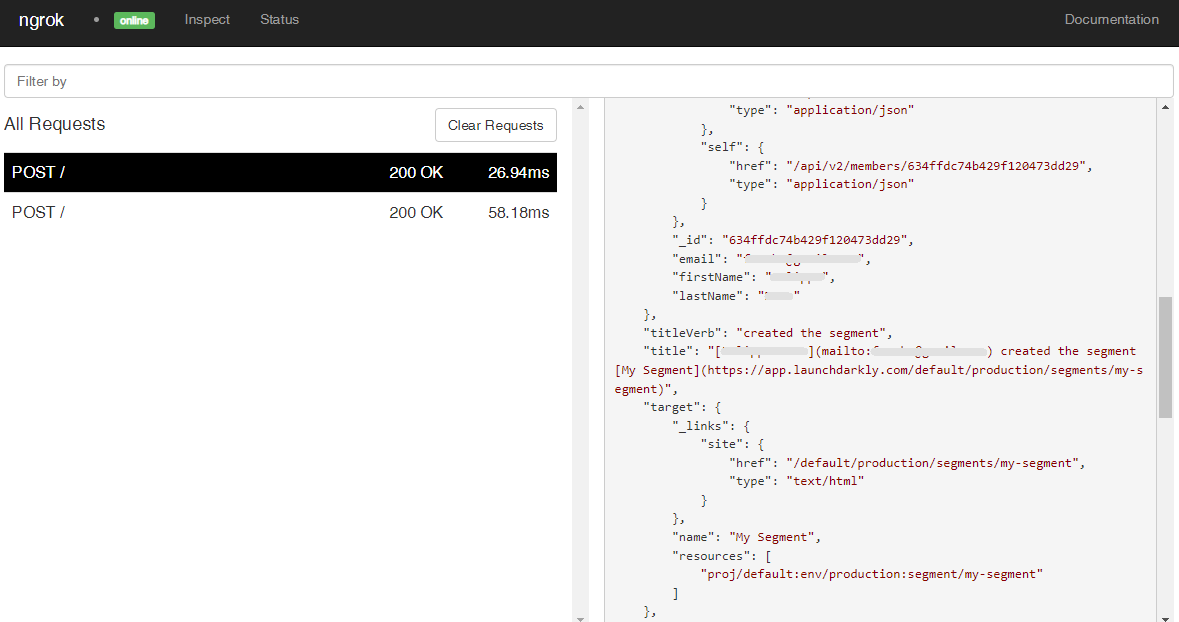Click the "proj/default:env/production:segment/my-segment" resource string
This screenshot has height=622, width=1179.
coord(871,574)
